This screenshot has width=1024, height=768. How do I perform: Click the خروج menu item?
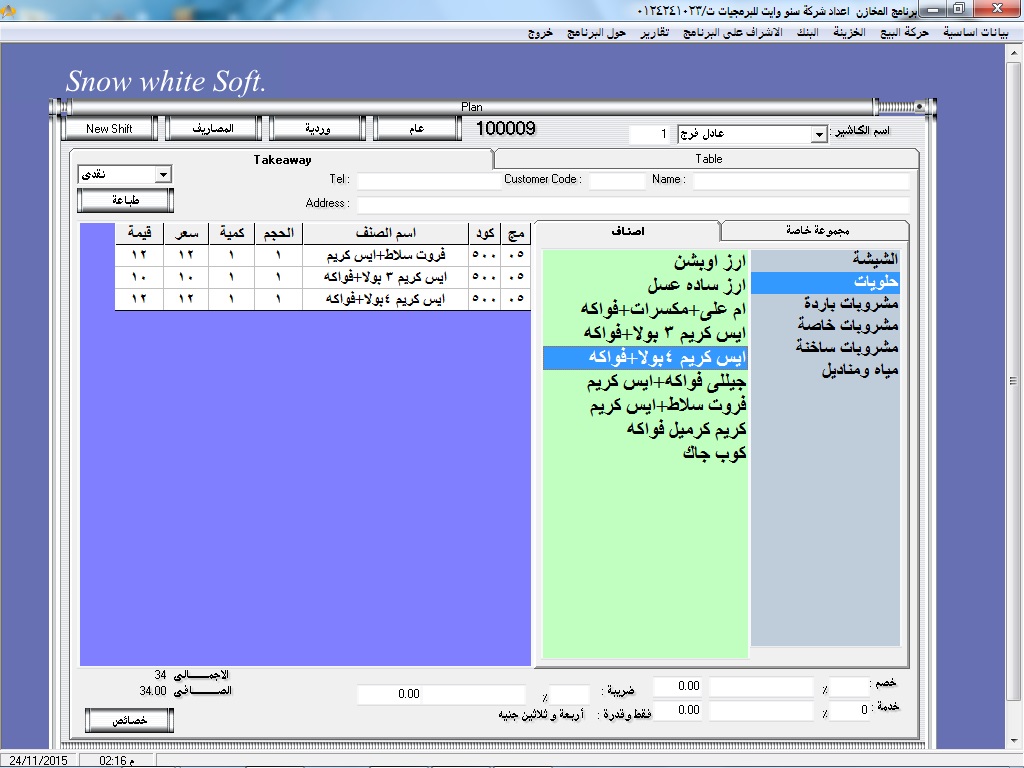coord(545,32)
